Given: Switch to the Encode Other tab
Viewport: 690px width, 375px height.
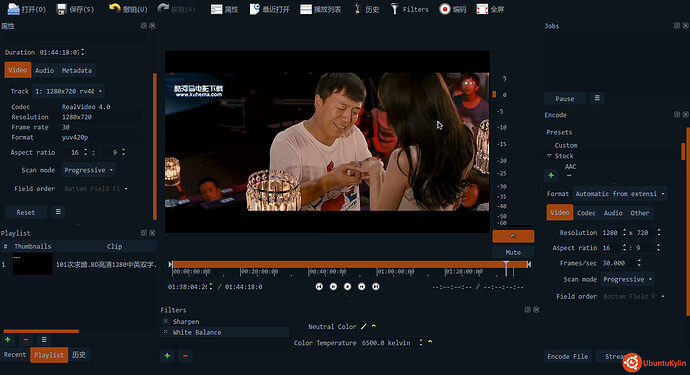Looking at the screenshot, I should click(639, 213).
